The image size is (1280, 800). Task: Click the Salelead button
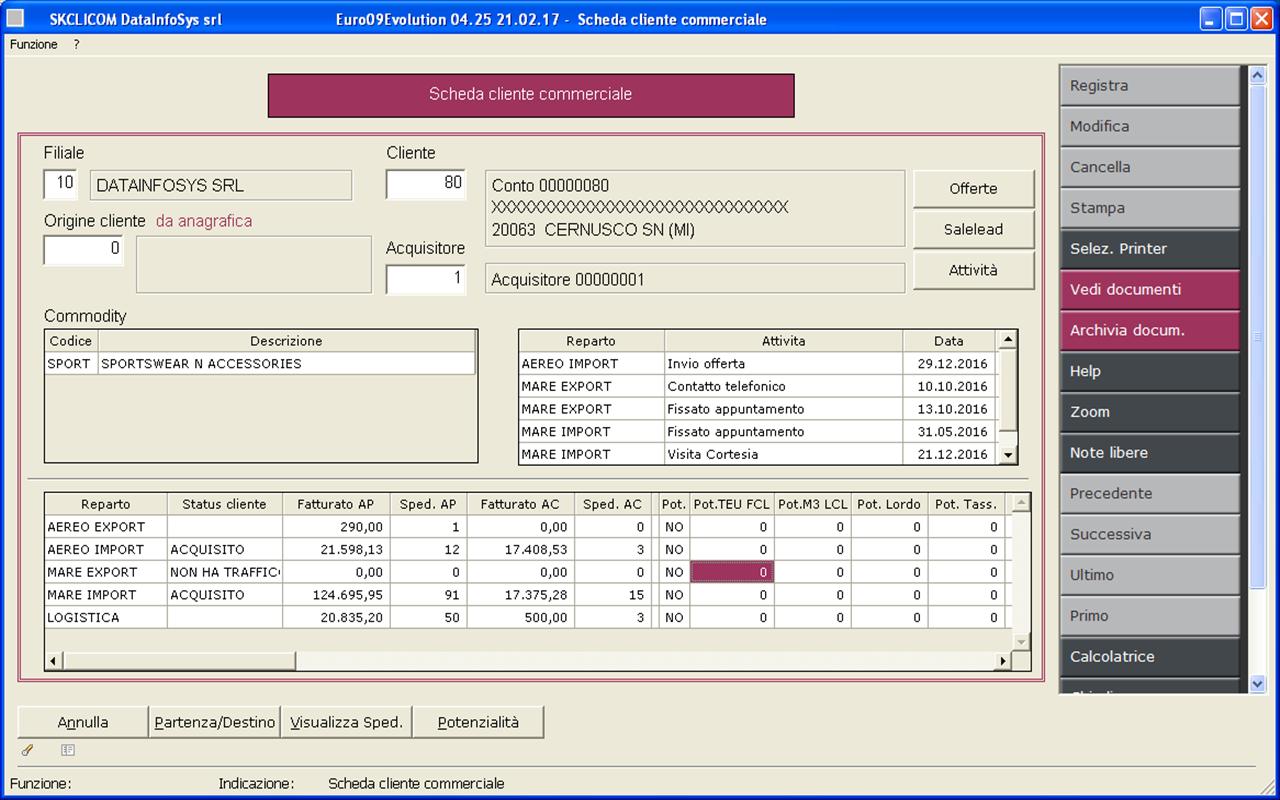pos(973,230)
